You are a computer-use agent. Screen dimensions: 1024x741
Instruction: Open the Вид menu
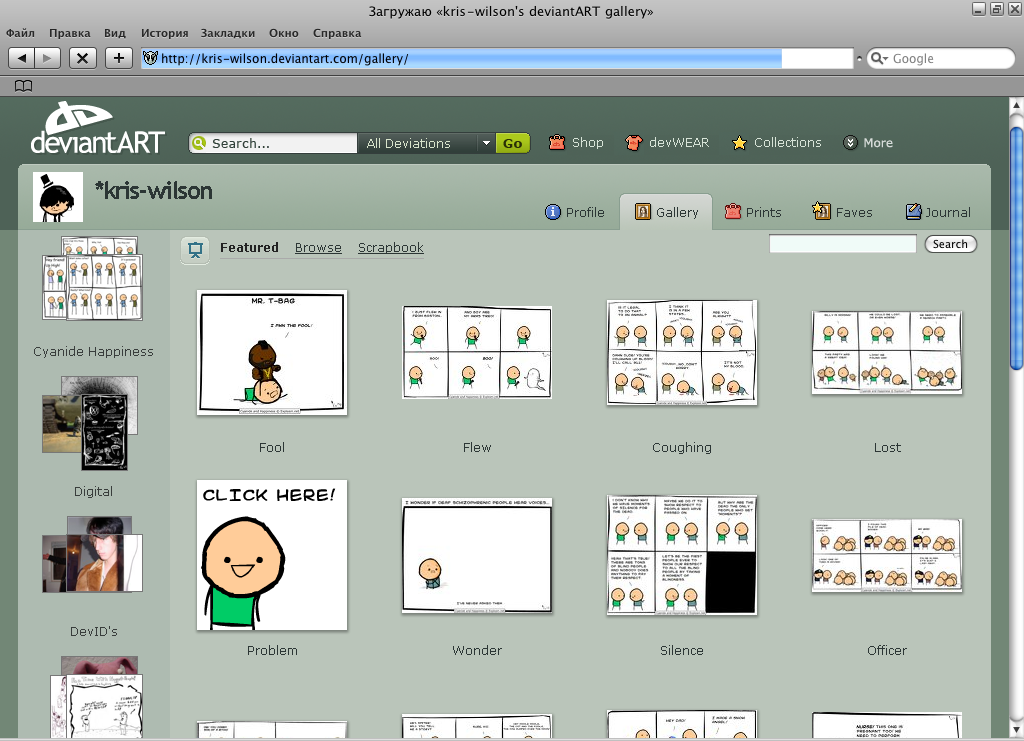[114, 33]
